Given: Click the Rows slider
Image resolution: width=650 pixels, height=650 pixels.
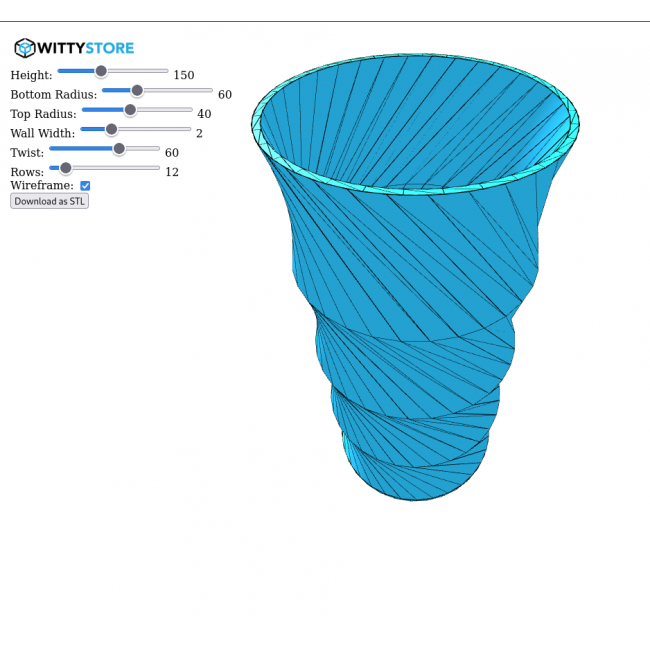Looking at the screenshot, I should (104, 168).
